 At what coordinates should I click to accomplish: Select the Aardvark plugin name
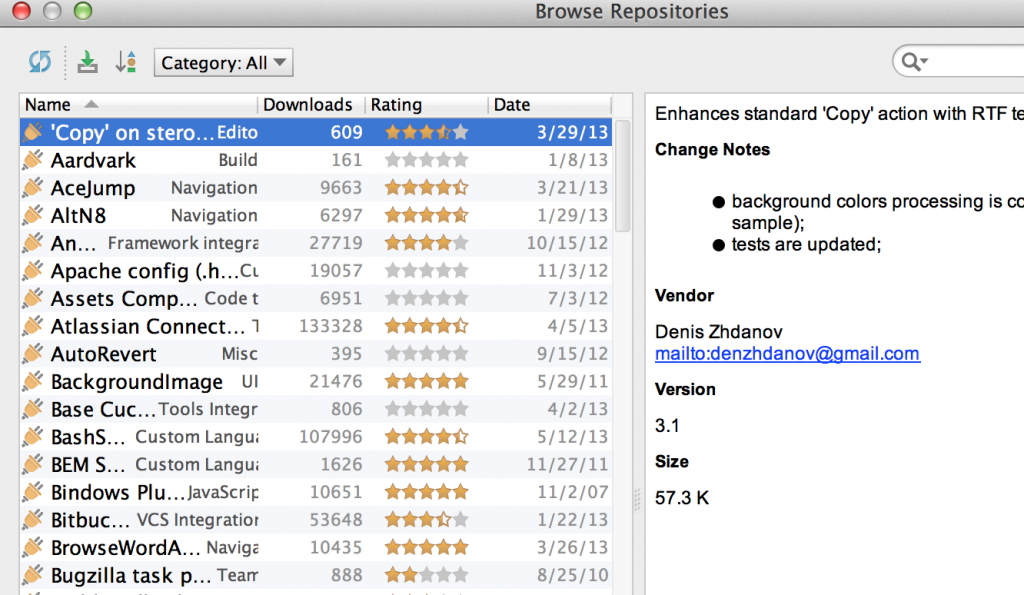93,160
